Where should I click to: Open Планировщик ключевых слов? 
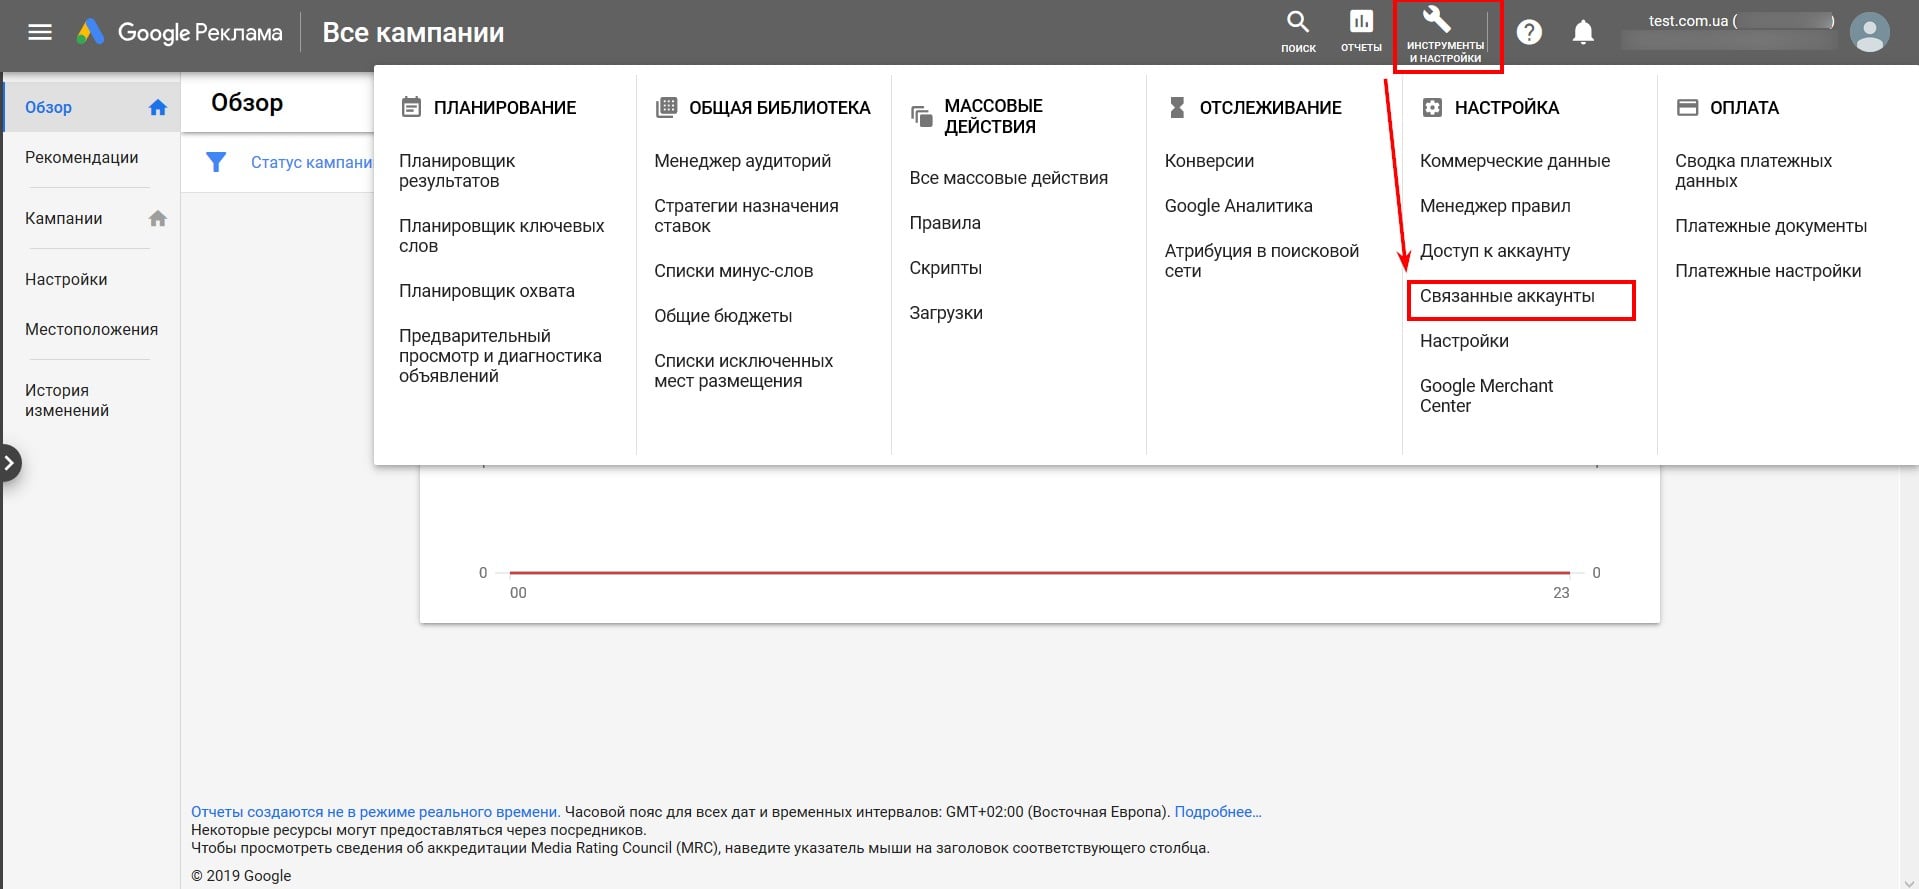[x=501, y=236]
